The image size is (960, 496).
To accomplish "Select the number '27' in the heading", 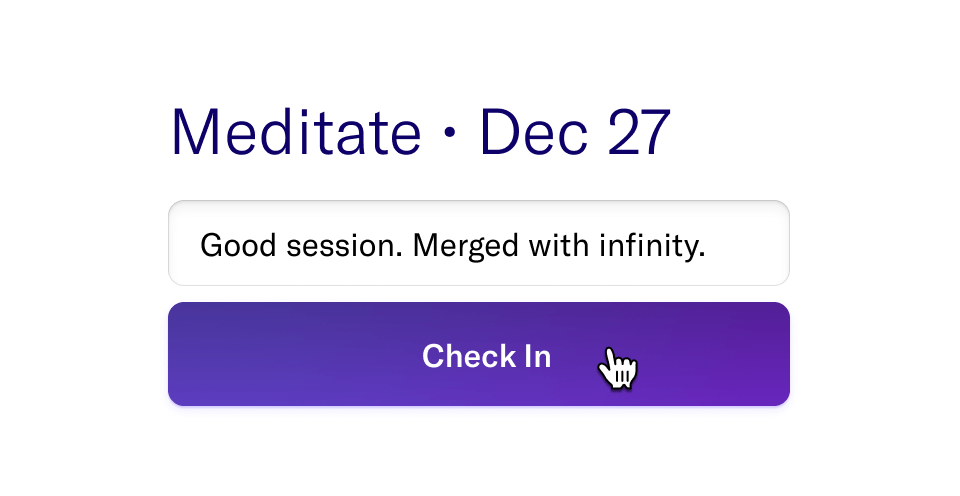I will click(x=639, y=132).
